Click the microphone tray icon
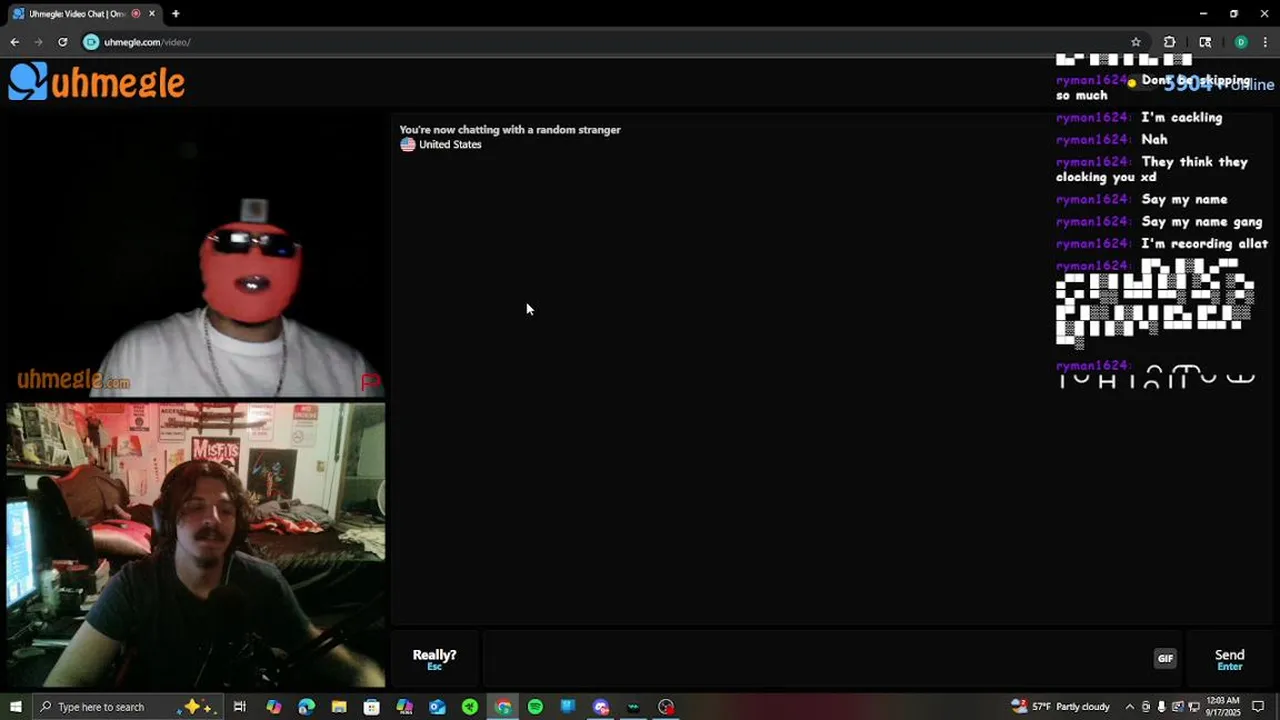Viewport: 1280px width, 720px height. click(1161, 707)
